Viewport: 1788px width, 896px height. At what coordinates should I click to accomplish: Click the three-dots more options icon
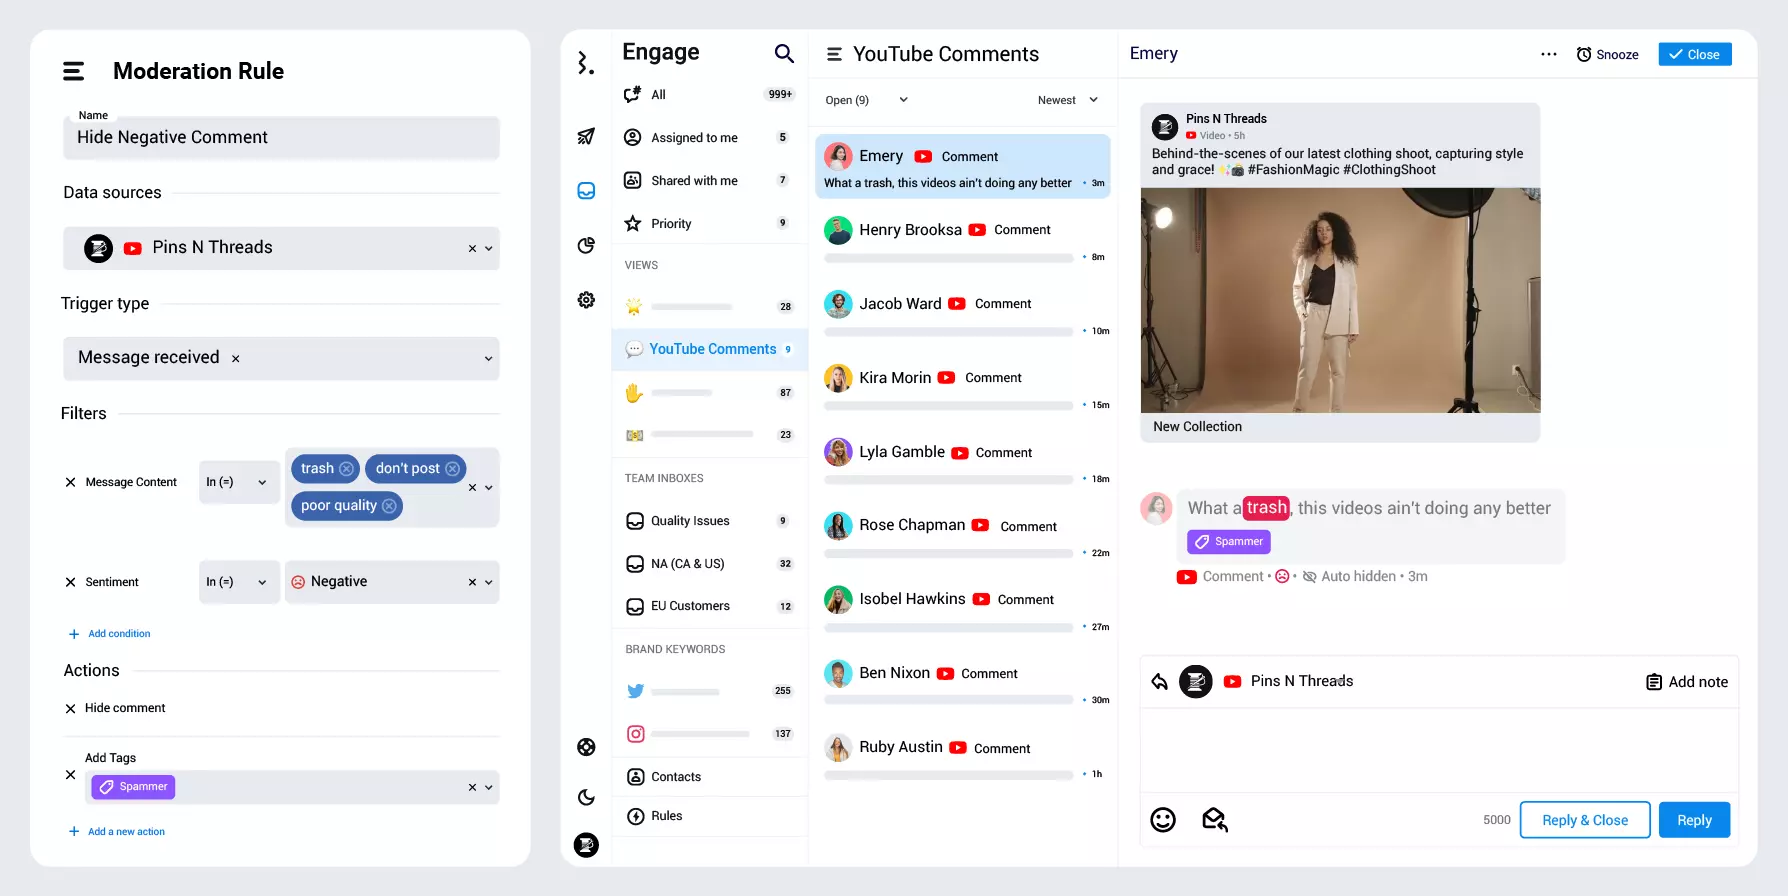tap(1548, 54)
